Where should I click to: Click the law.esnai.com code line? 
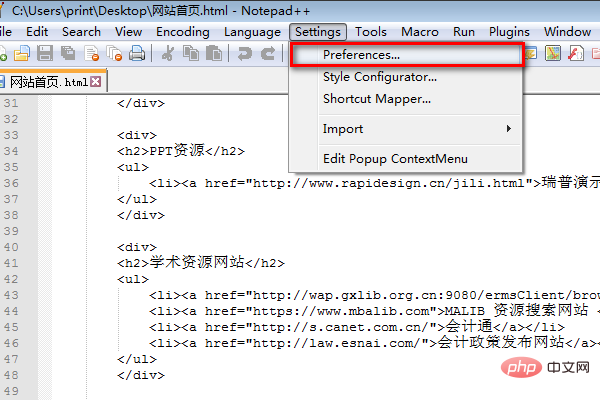[374, 343]
